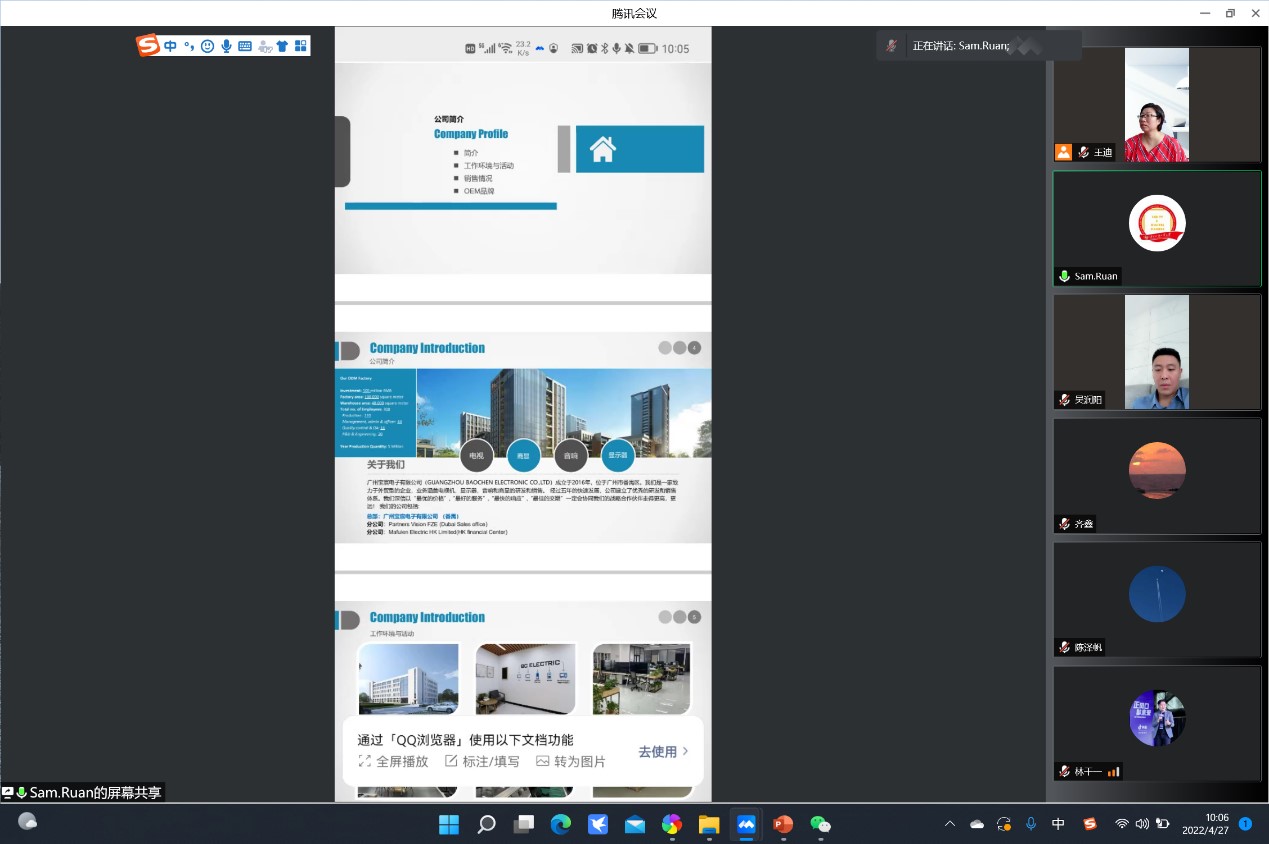Screen dimensions: 1269x844
Task: Select 标注/填写 annotation option
Action: coord(482,761)
